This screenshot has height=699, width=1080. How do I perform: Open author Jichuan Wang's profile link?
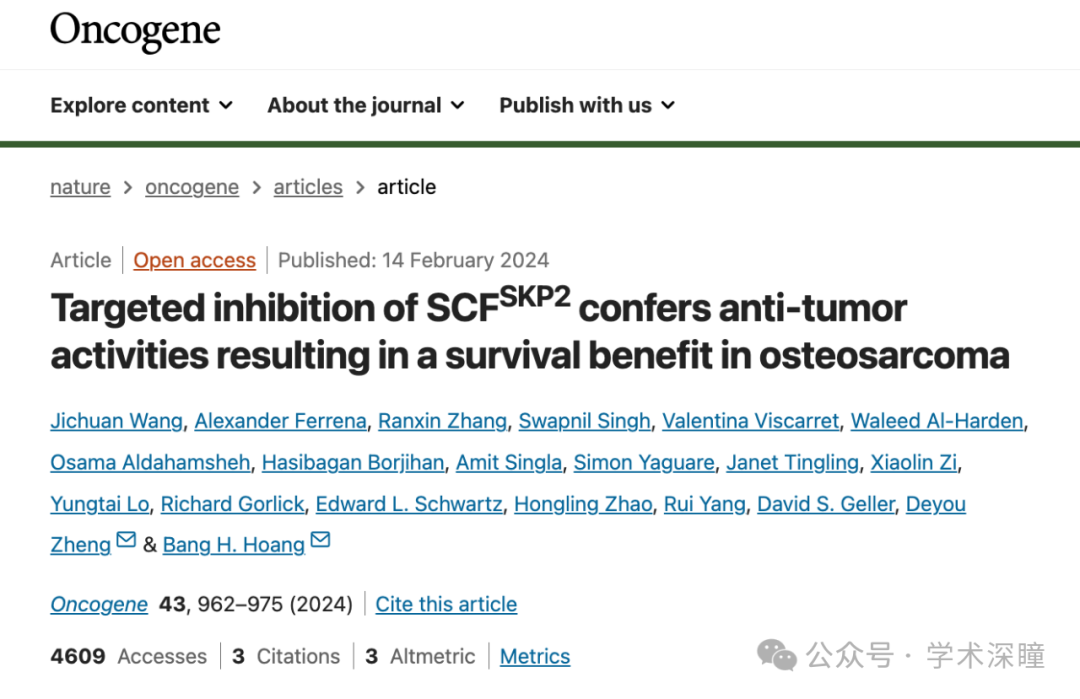point(116,421)
